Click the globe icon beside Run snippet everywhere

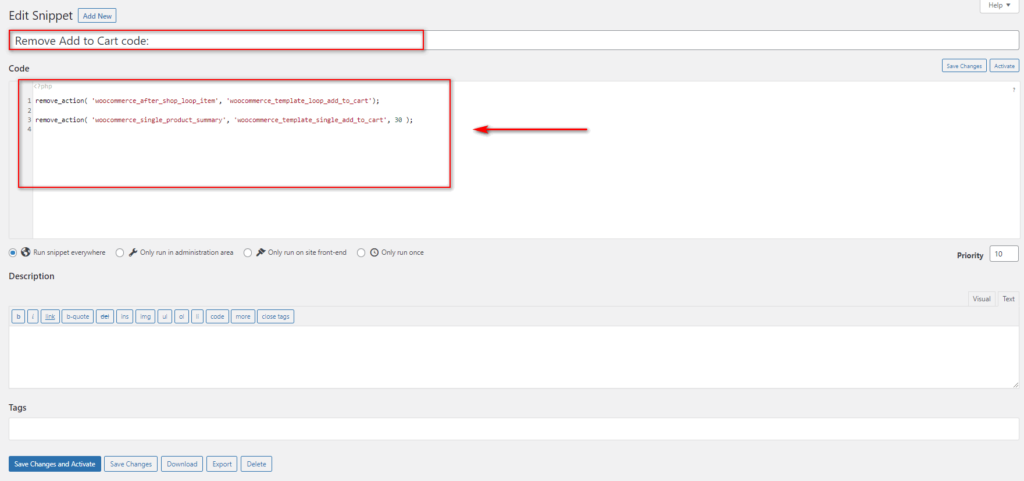(x=25, y=252)
